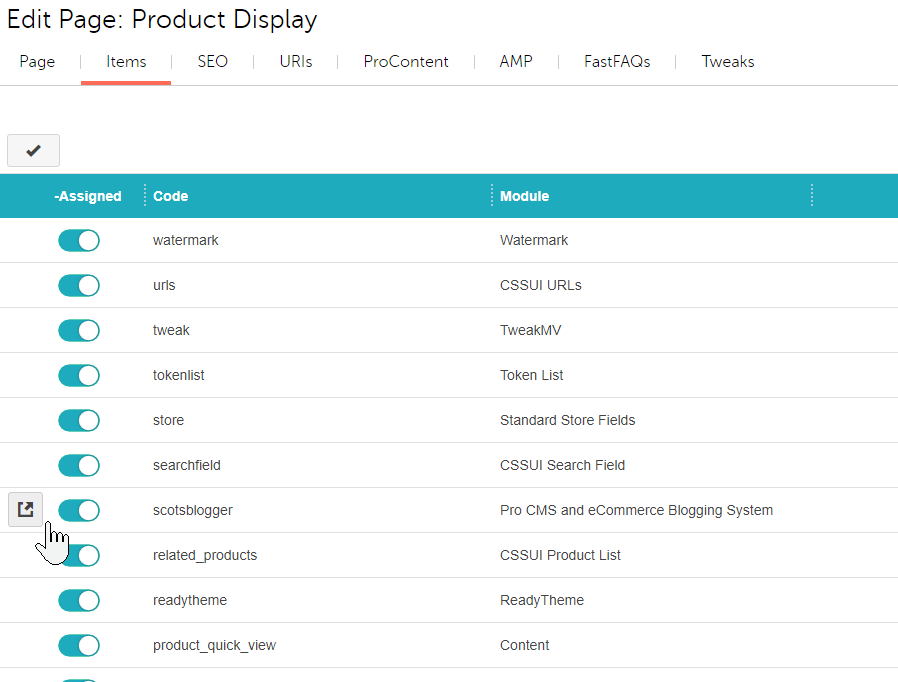The height and width of the screenshot is (682, 898).
Task: Open the scotsblogger item with the pop-out icon
Action: pos(26,510)
